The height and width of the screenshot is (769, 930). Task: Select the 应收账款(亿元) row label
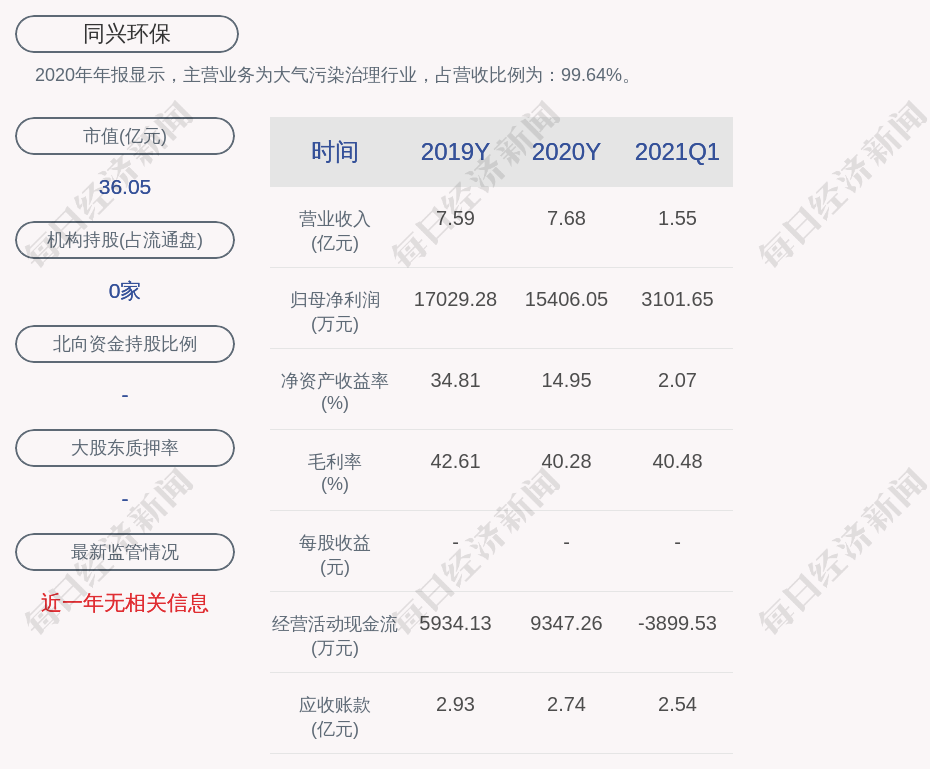[x=335, y=716]
